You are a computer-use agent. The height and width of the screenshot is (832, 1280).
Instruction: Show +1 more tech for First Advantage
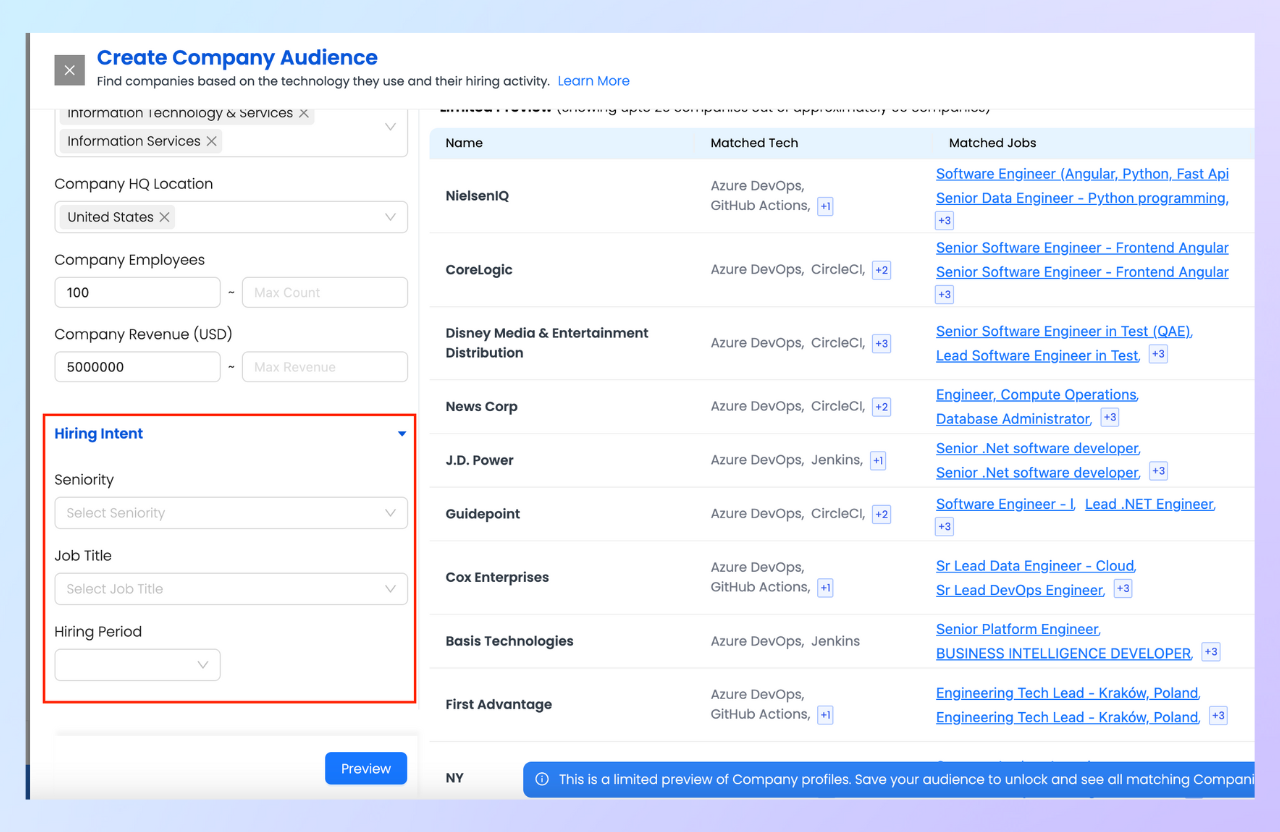[x=825, y=715]
